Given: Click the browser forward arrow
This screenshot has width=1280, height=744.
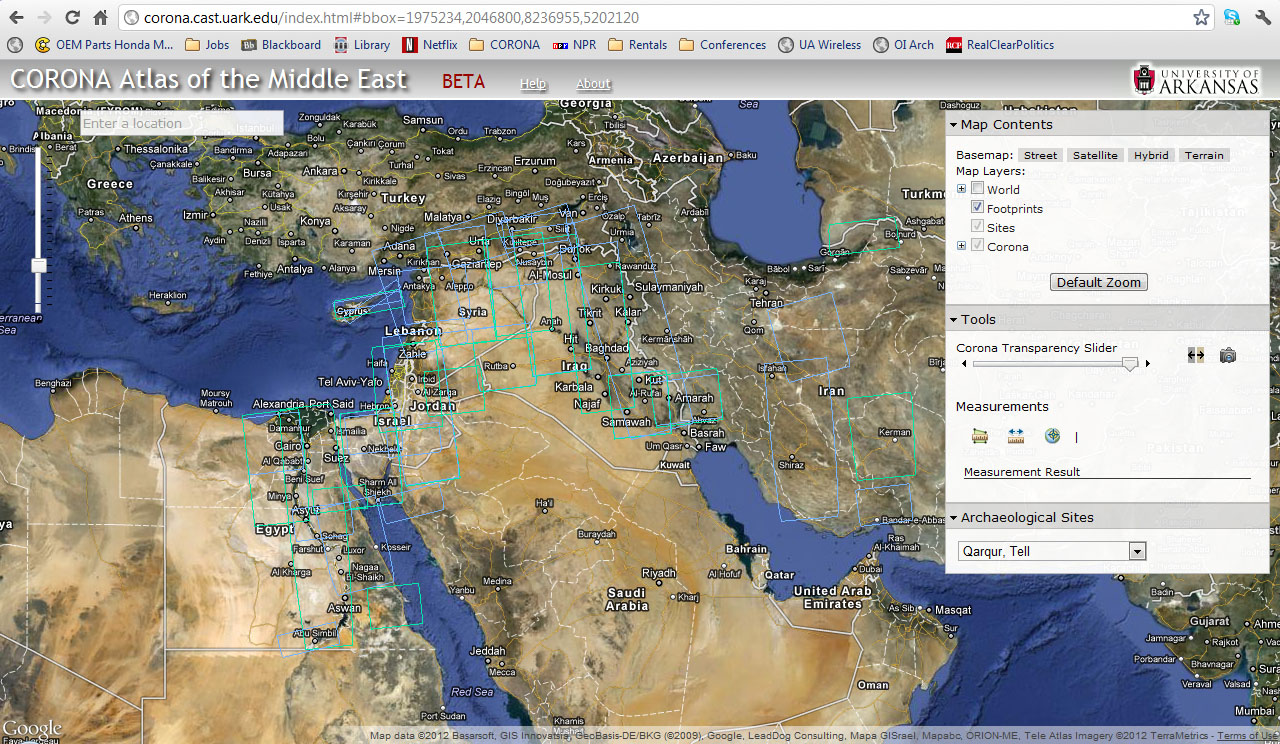Looking at the screenshot, I should point(44,18).
